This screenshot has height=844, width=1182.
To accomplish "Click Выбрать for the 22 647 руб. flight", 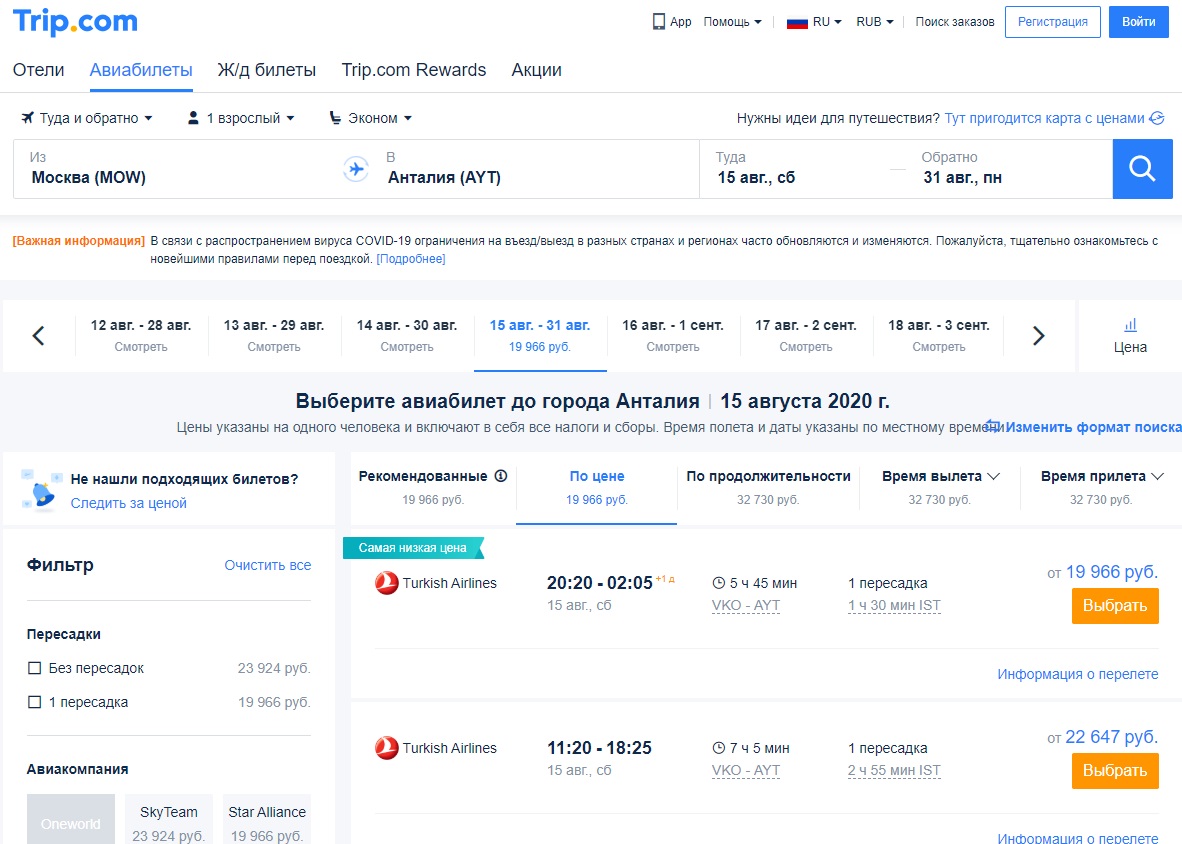I will pyautogui.click(x=1115, y=770).
